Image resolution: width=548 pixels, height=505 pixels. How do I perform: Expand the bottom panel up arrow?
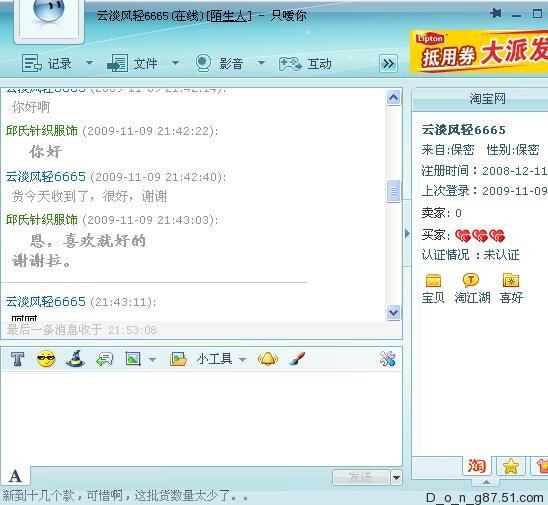tap(486, 482)
